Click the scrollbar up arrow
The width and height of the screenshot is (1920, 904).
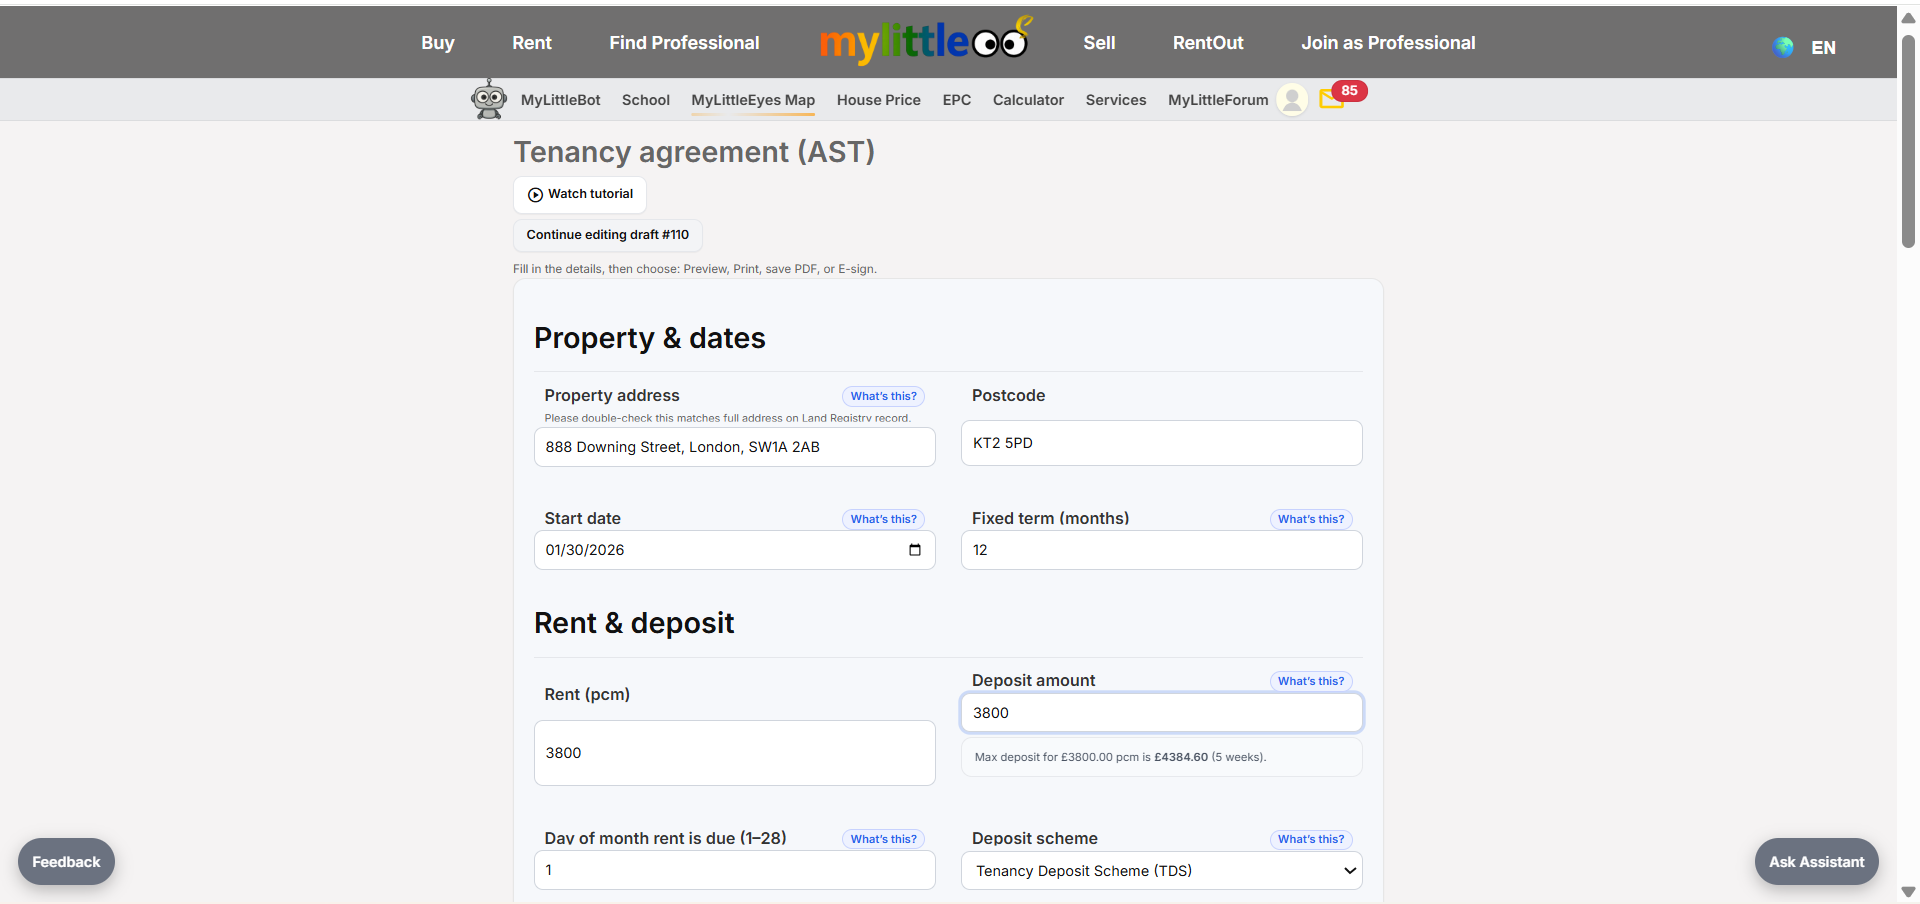pos(1908,17)
